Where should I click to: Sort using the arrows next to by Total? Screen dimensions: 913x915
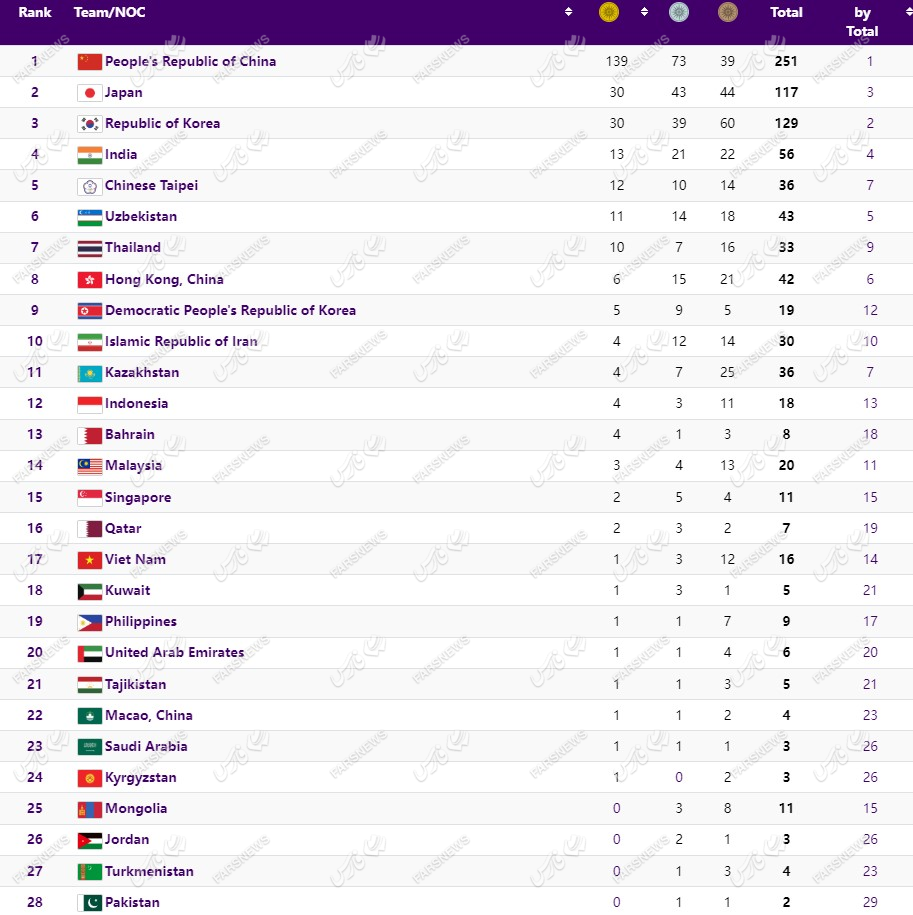click(x=909, y=12)
